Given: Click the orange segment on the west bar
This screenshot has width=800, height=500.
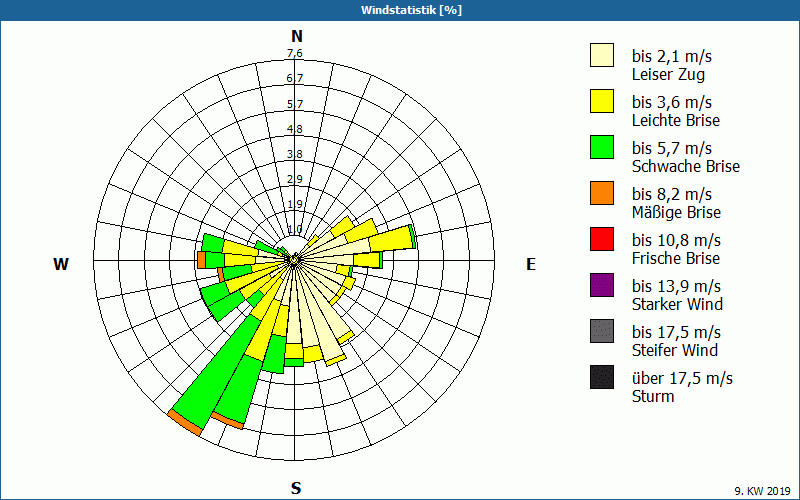Looking at the screenshot, I should tap(202, 260).
